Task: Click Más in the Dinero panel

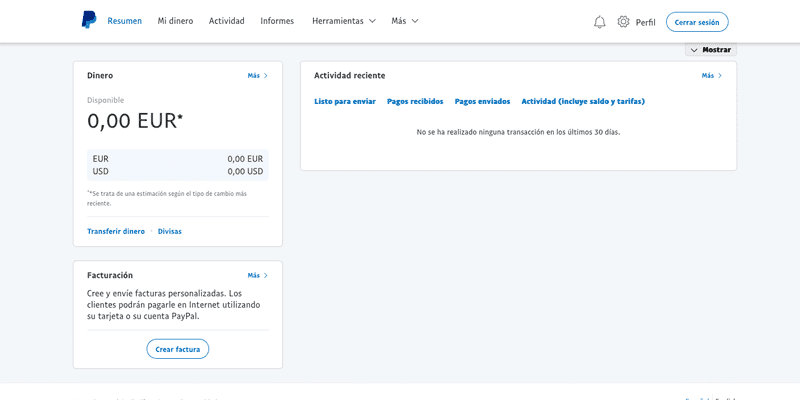Action: (257, 76)
